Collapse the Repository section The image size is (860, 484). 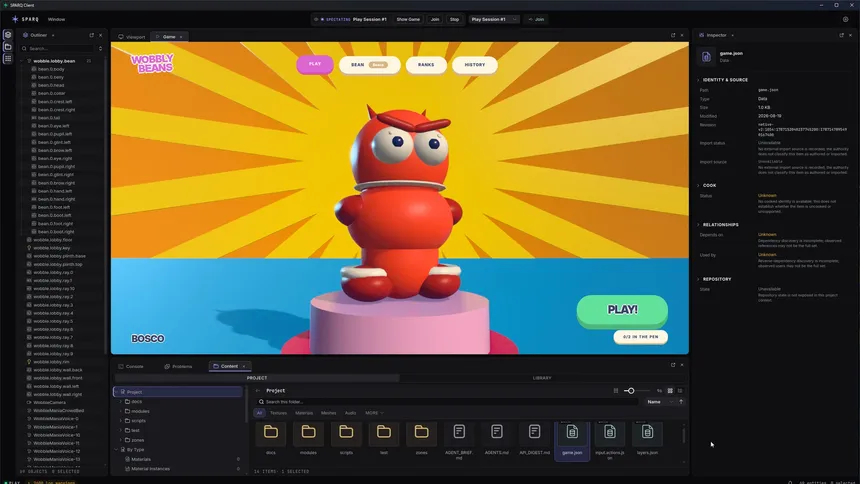tap(698, 279)
